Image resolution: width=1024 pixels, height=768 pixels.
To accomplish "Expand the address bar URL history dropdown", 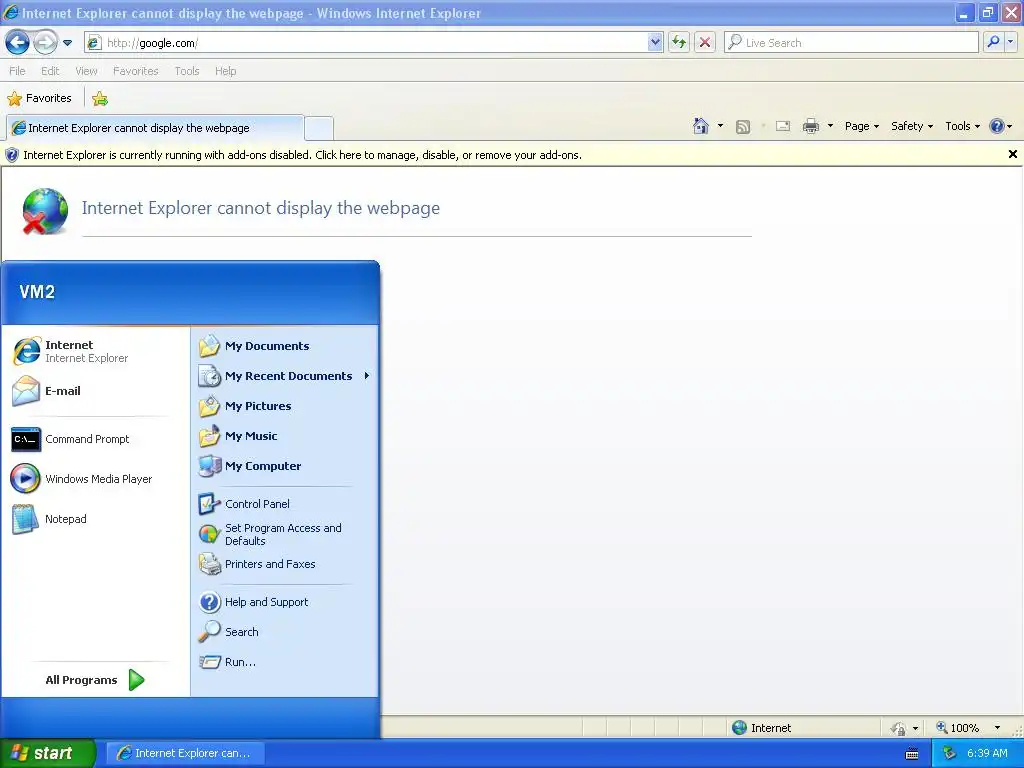I will pos(655,43).
